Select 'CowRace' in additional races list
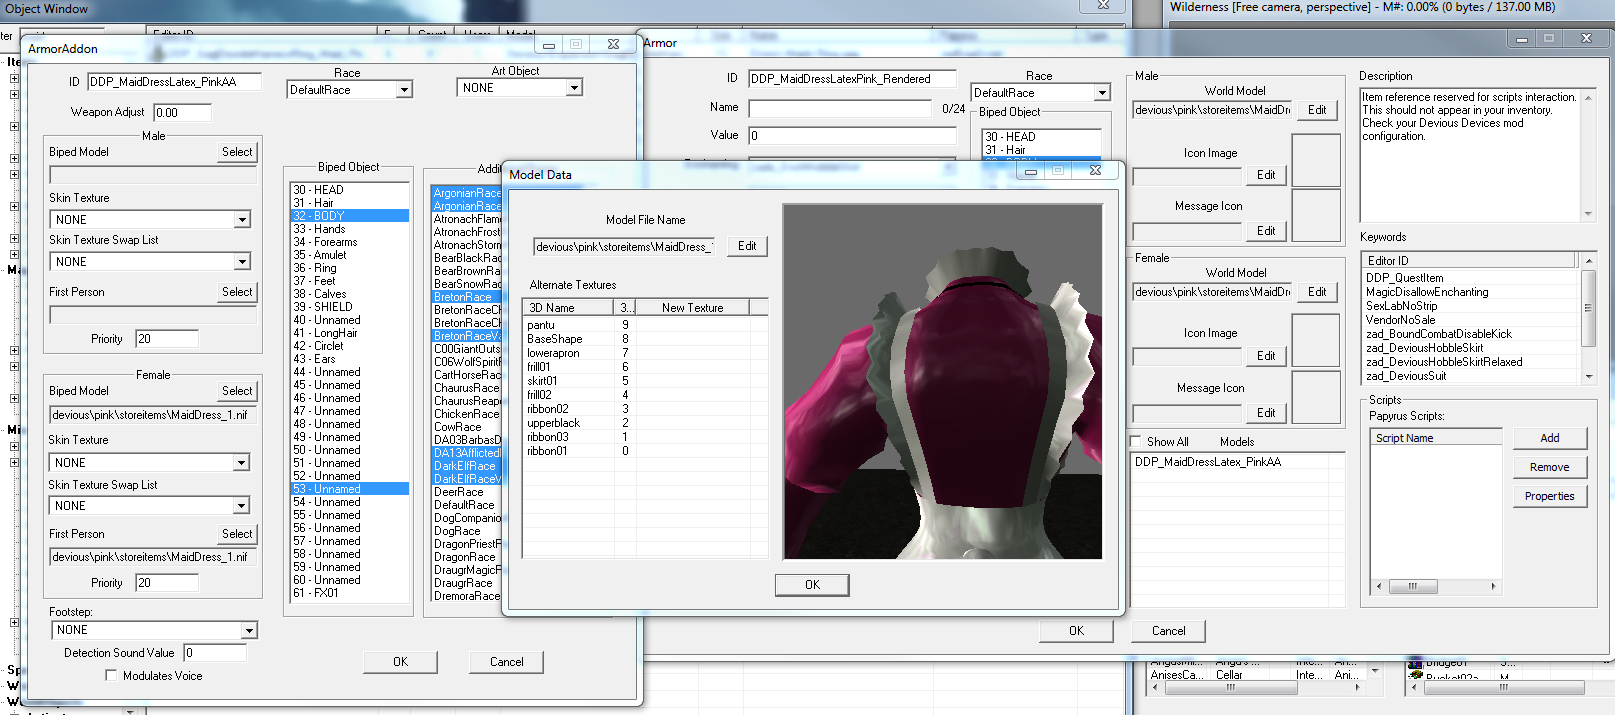This screenshot has height=715, width=1615. (x=466, y=427)
